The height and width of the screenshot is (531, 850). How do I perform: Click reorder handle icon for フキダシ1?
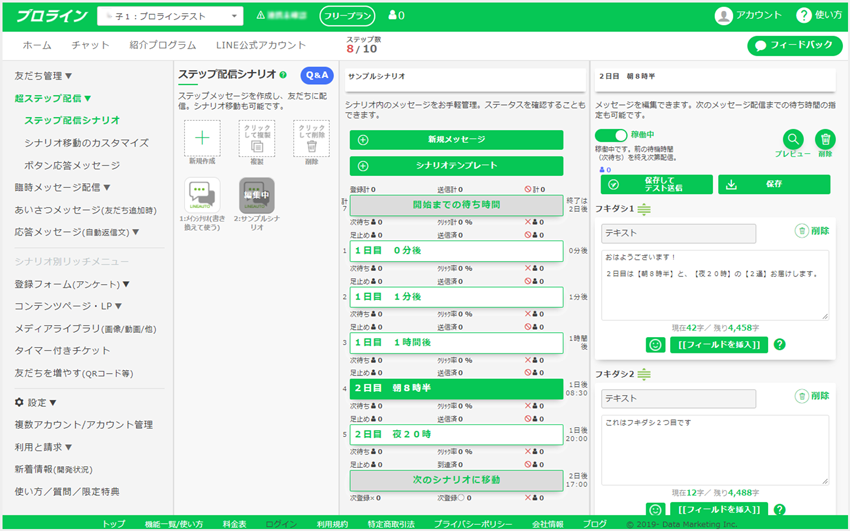pyautogui.click(x=644, y=209)
